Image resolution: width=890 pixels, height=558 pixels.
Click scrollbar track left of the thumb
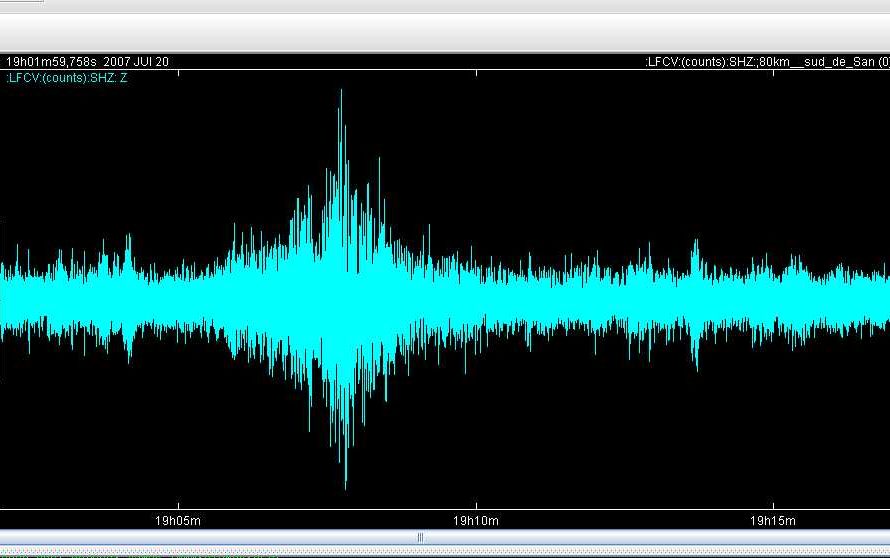point(200,537)
